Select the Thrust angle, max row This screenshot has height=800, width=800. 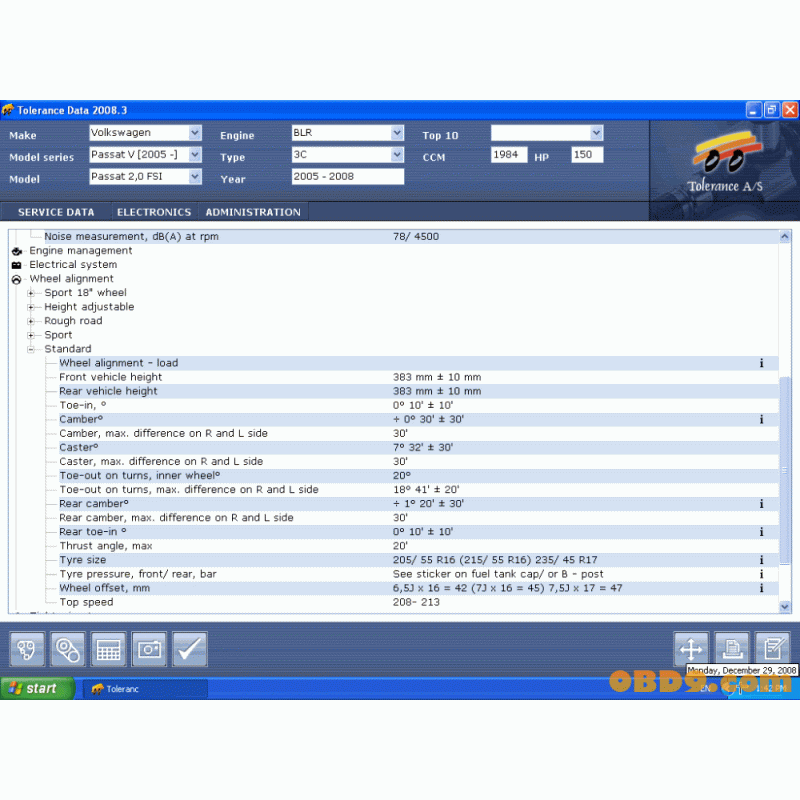(x=418, y=546)
